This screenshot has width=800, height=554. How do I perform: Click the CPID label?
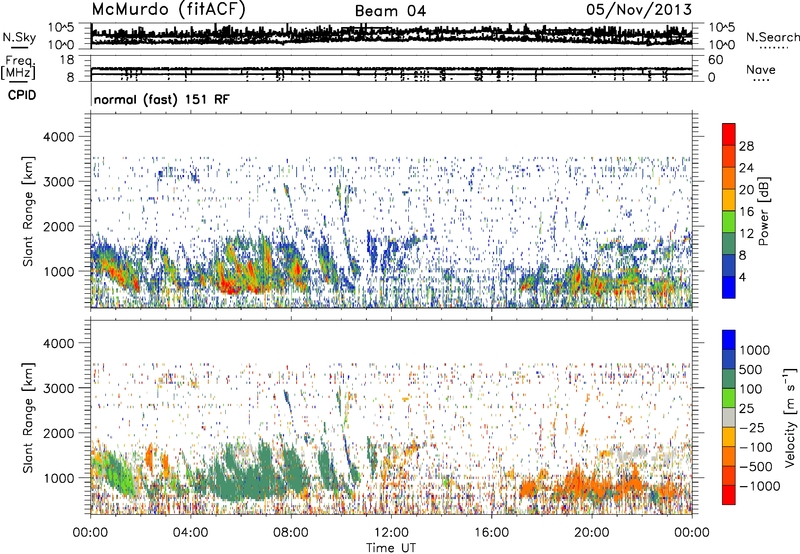[x=22, y=95]
